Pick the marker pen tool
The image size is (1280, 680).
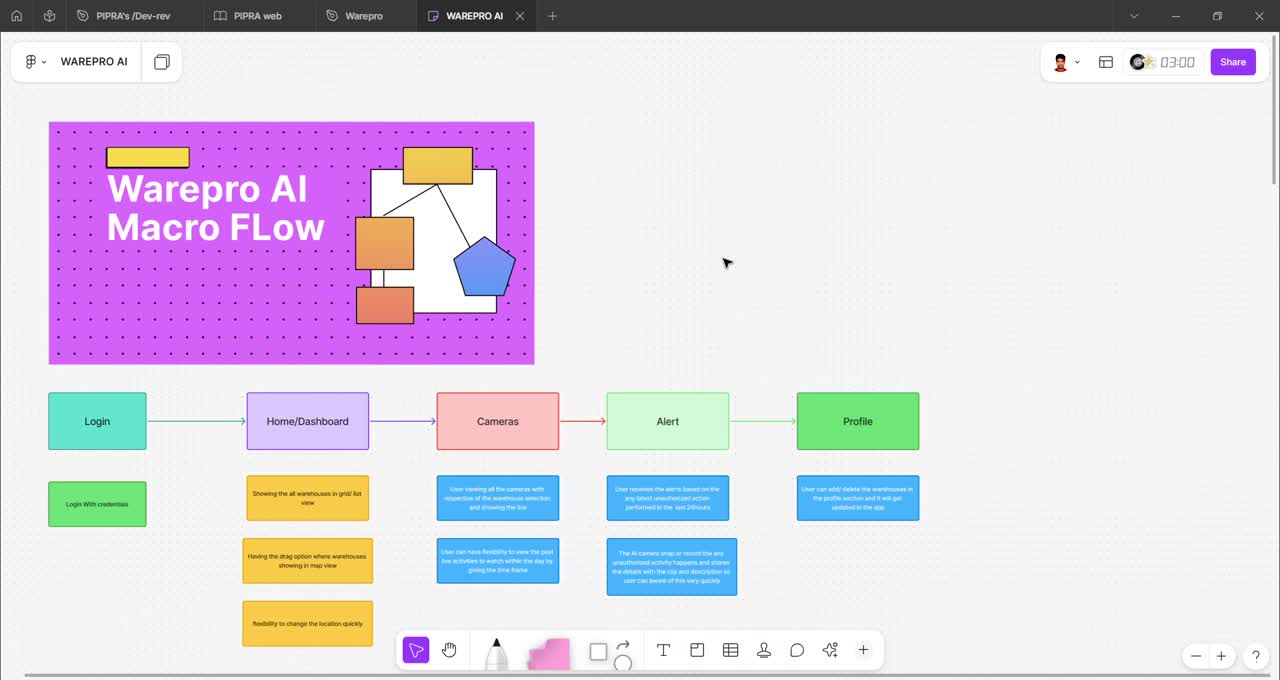click(497, 654)
